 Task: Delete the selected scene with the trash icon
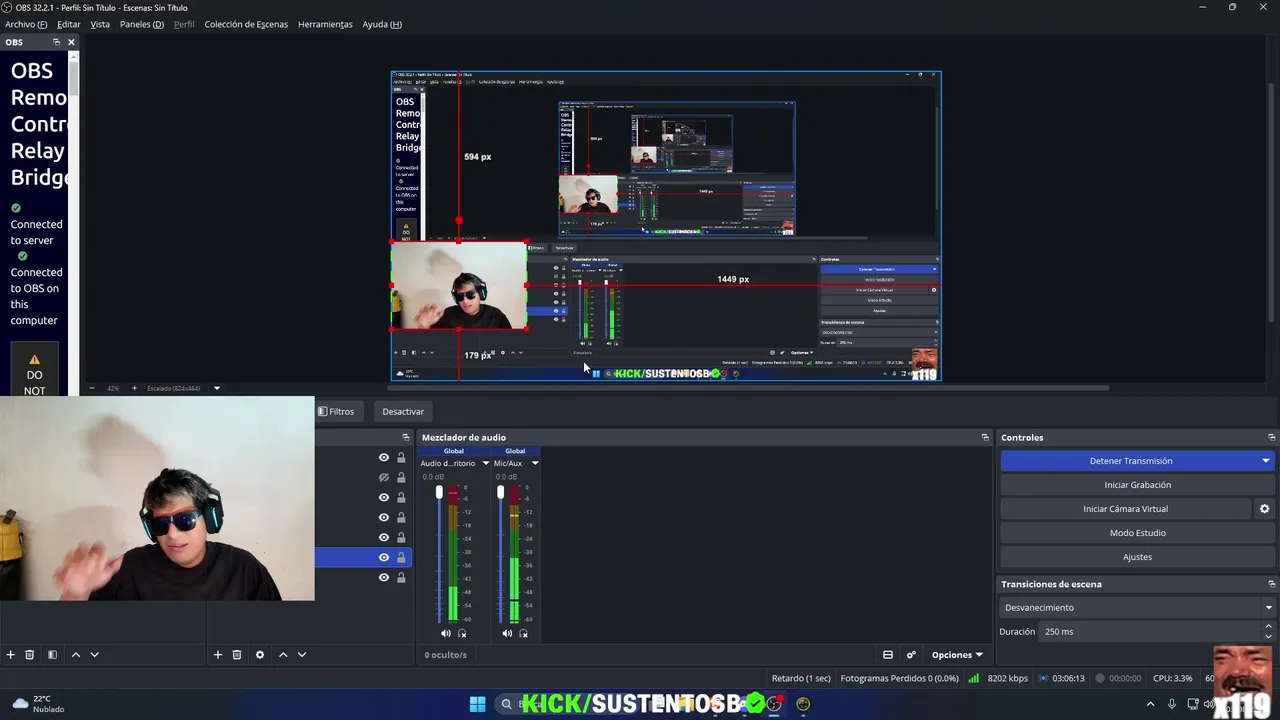(x=30, y=655)
